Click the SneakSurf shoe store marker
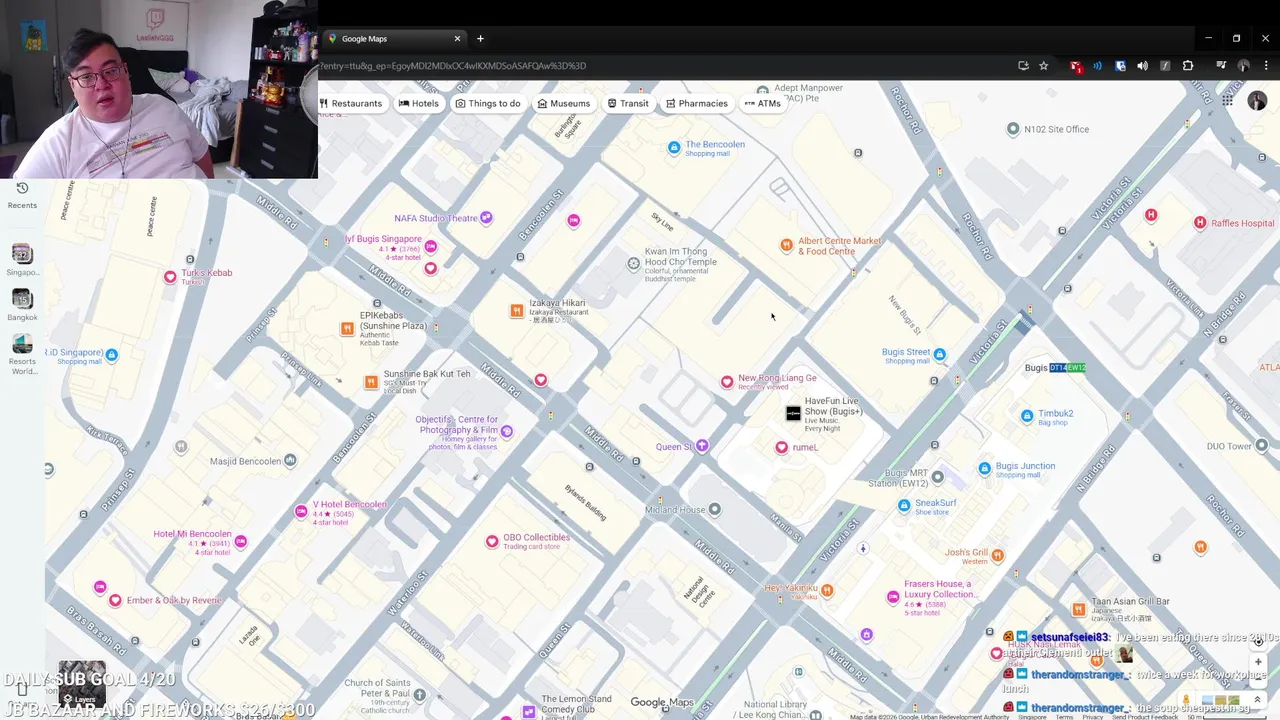Viewport: 1280px width, 720px height. 904,506
